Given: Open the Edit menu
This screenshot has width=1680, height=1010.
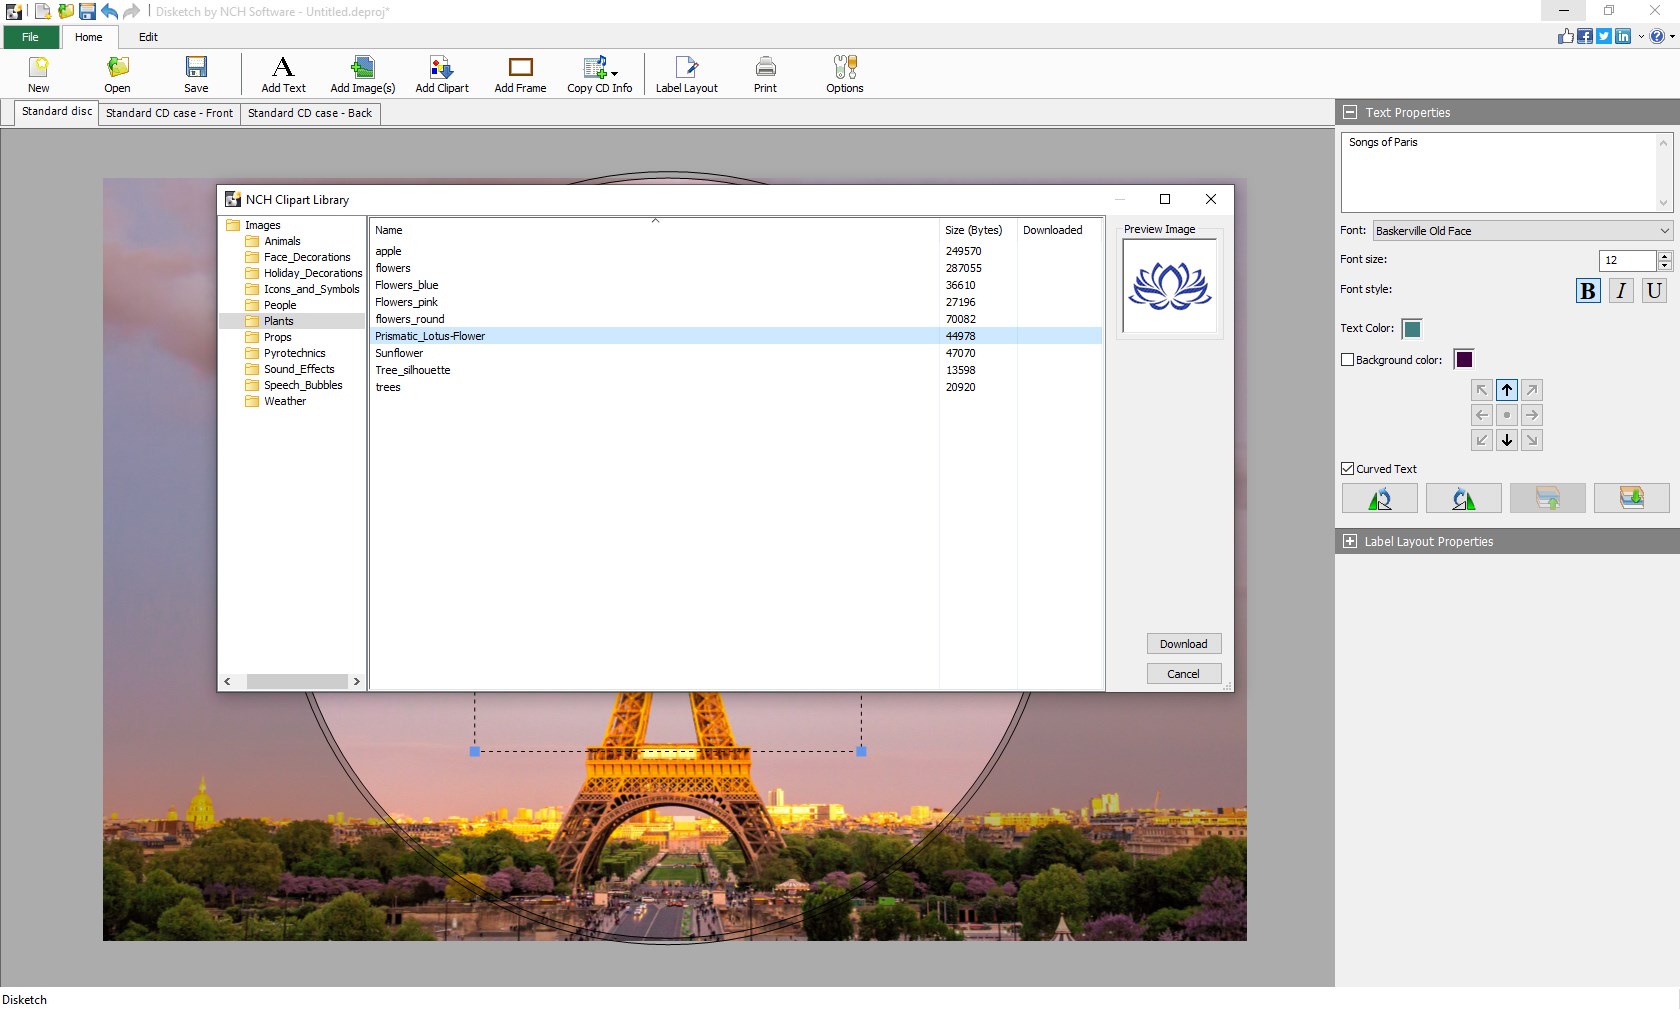Looking at the screenshot, I should [148, 37].
